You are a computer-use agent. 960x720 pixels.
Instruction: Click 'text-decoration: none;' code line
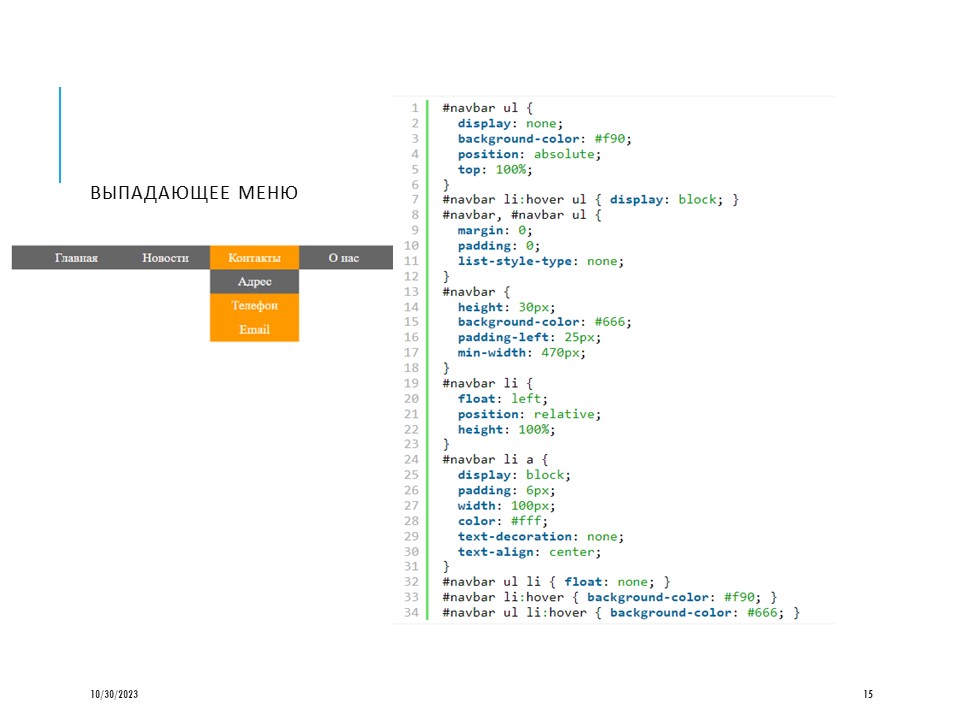click(x=541, y=536)
